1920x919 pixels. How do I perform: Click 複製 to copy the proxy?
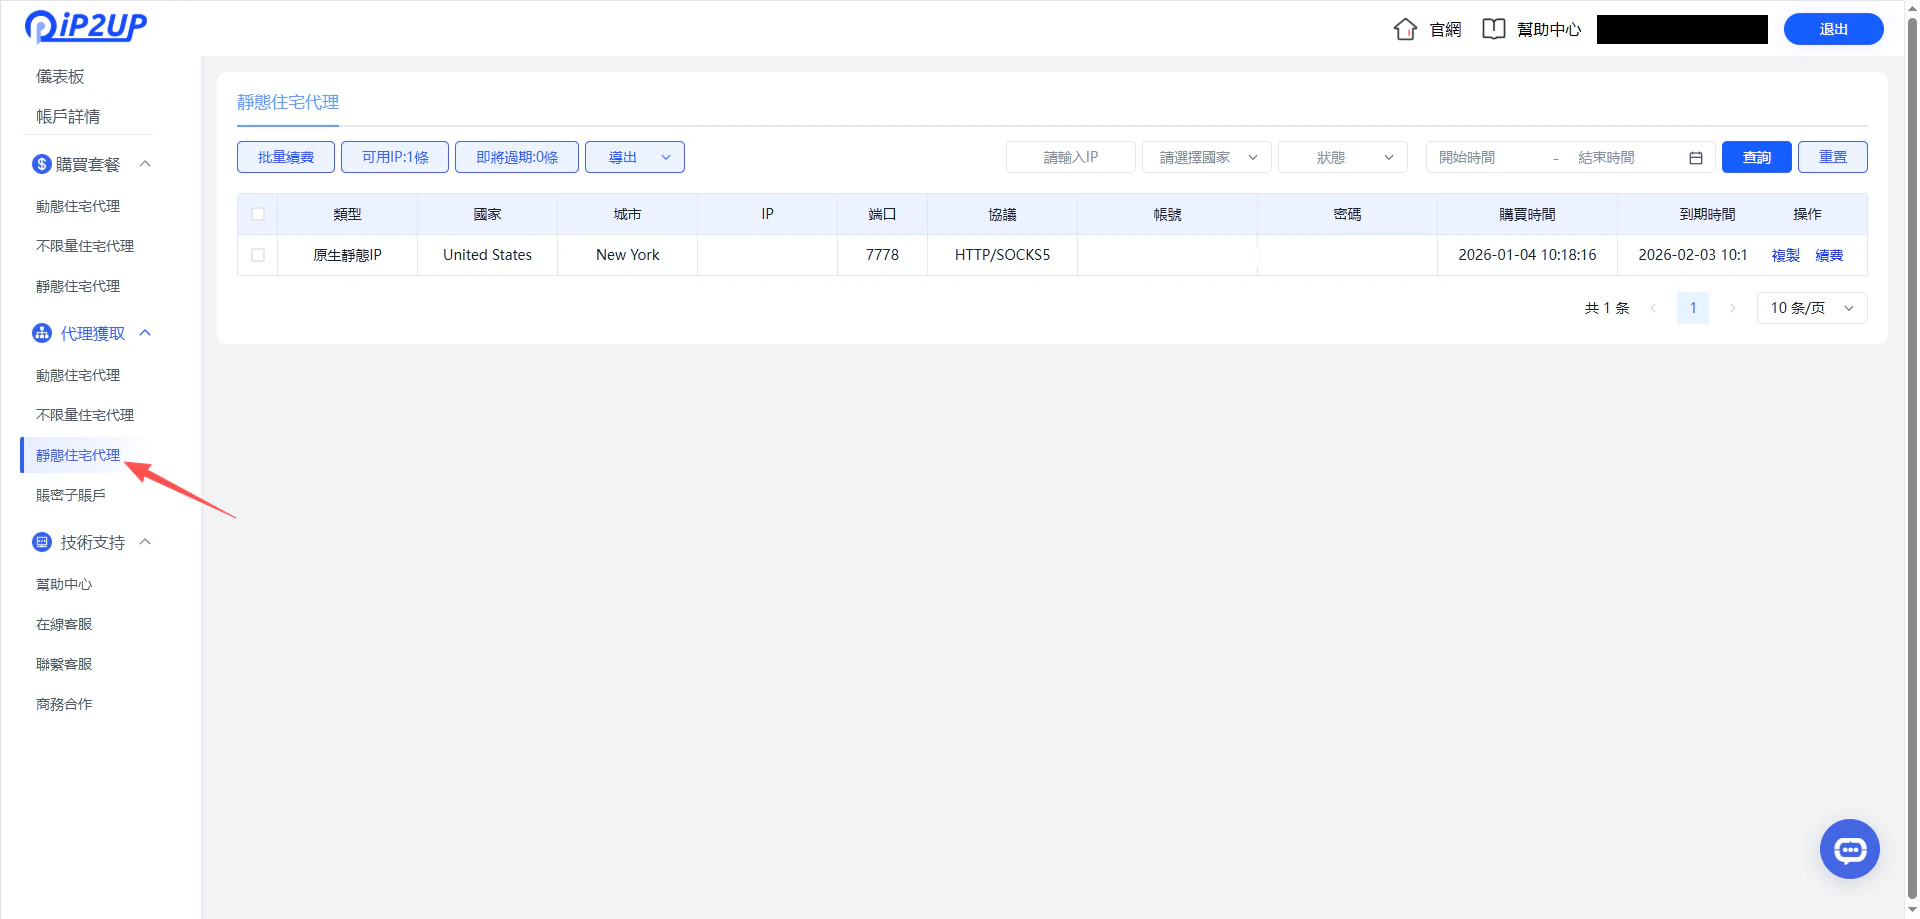click(1785, 255)
